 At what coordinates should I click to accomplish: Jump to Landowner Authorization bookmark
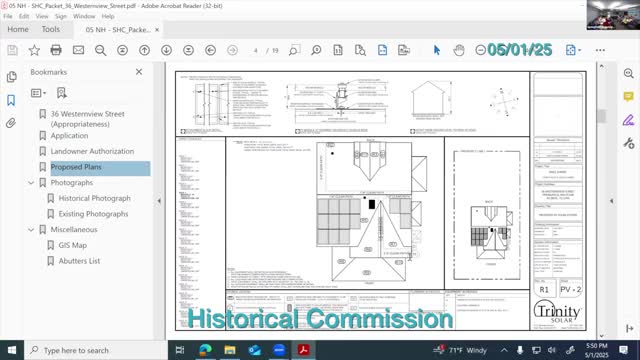[x=92, y=151]
